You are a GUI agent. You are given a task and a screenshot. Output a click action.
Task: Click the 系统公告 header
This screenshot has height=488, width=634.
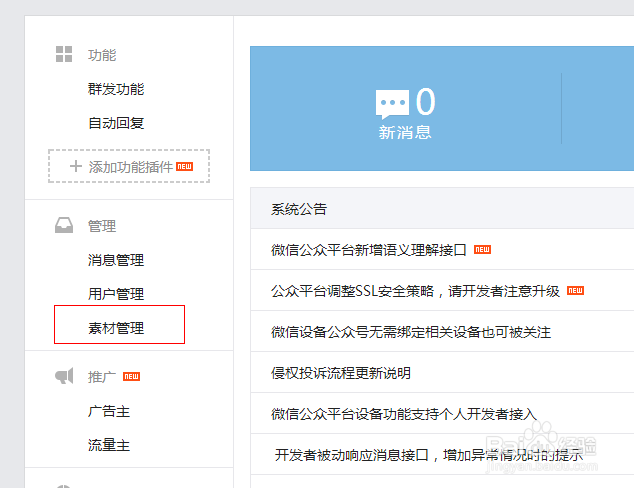[x=299, y=209]
